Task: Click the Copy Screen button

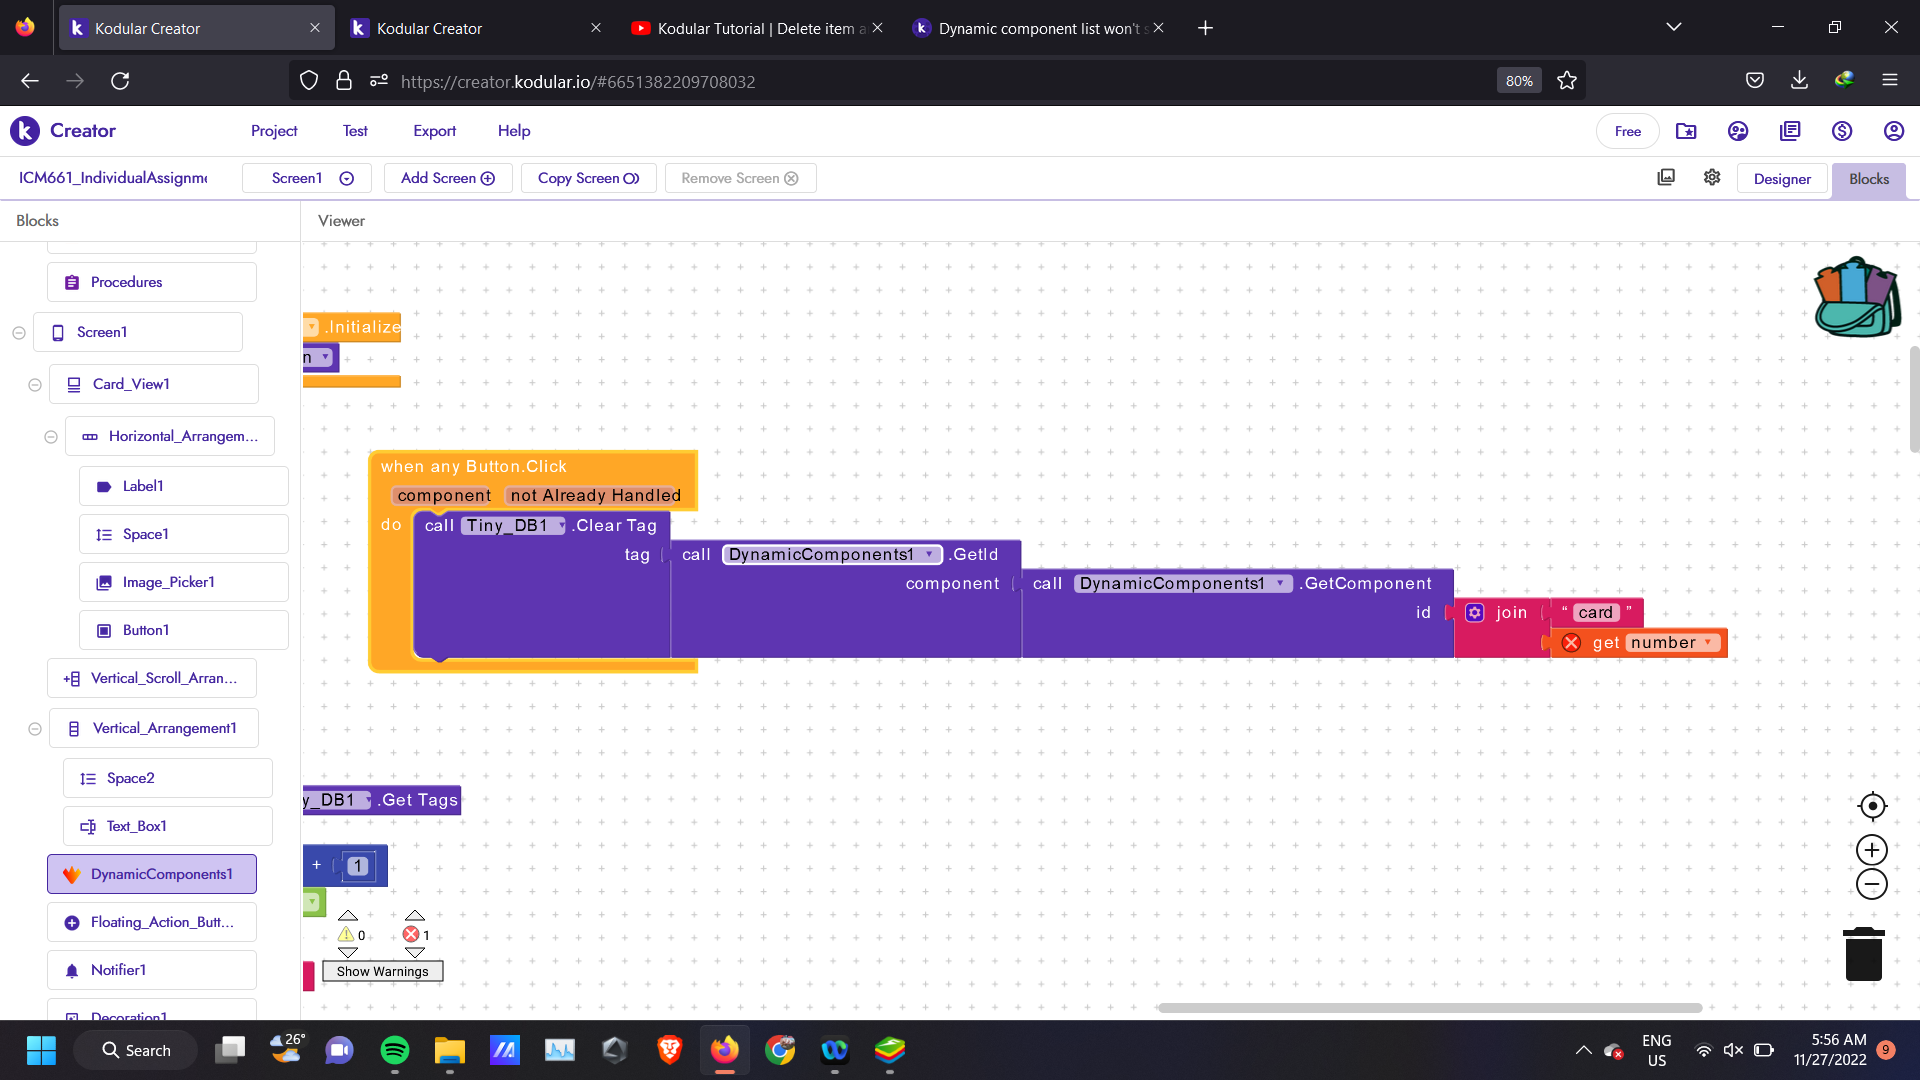Action: pyautogui.click(x=588, y=178)
